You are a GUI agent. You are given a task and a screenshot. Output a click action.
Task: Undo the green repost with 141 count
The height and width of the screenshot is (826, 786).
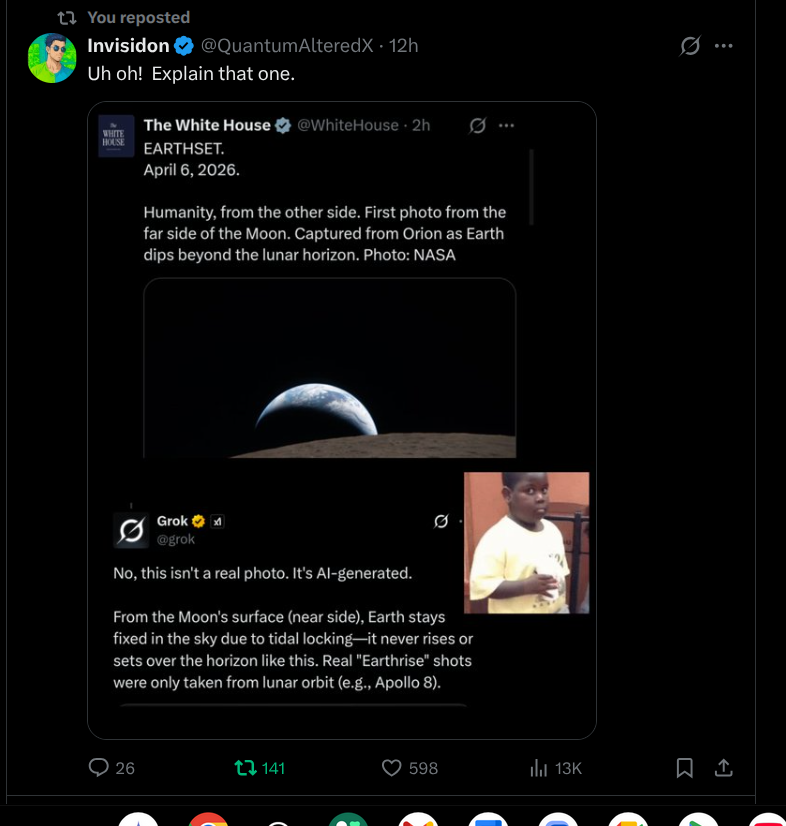point(245,767)
